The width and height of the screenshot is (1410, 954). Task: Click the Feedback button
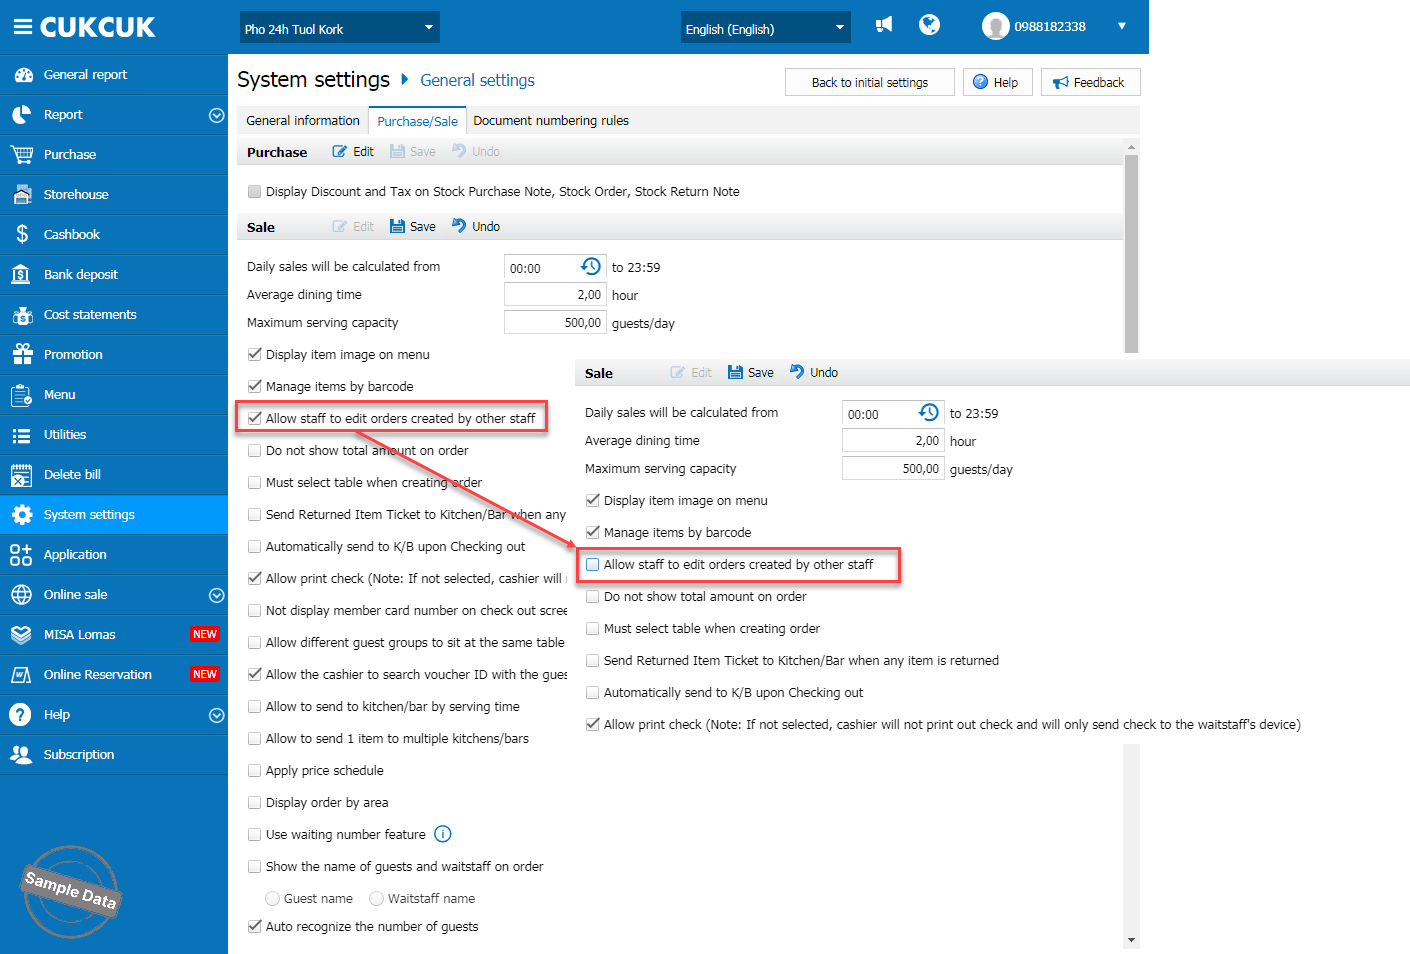(1090, 82)
